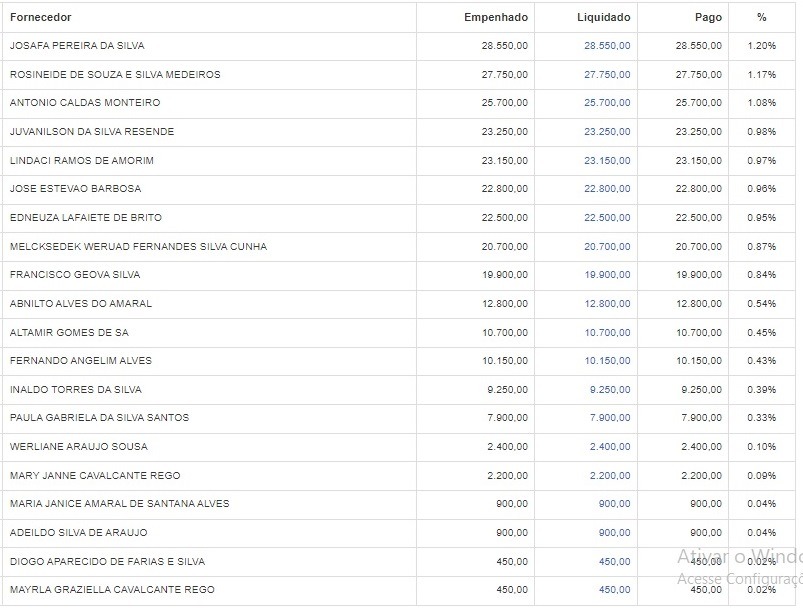Click the Liquidado column header
The height and width of the screenshot is (614, 803).
point(603,18)
